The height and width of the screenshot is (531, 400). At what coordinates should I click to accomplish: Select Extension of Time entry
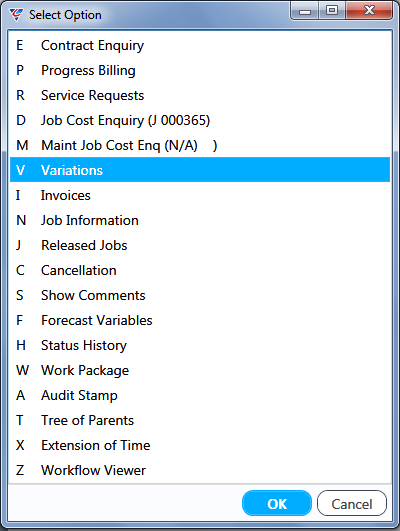pyautogui.click(x=200, y=445)
